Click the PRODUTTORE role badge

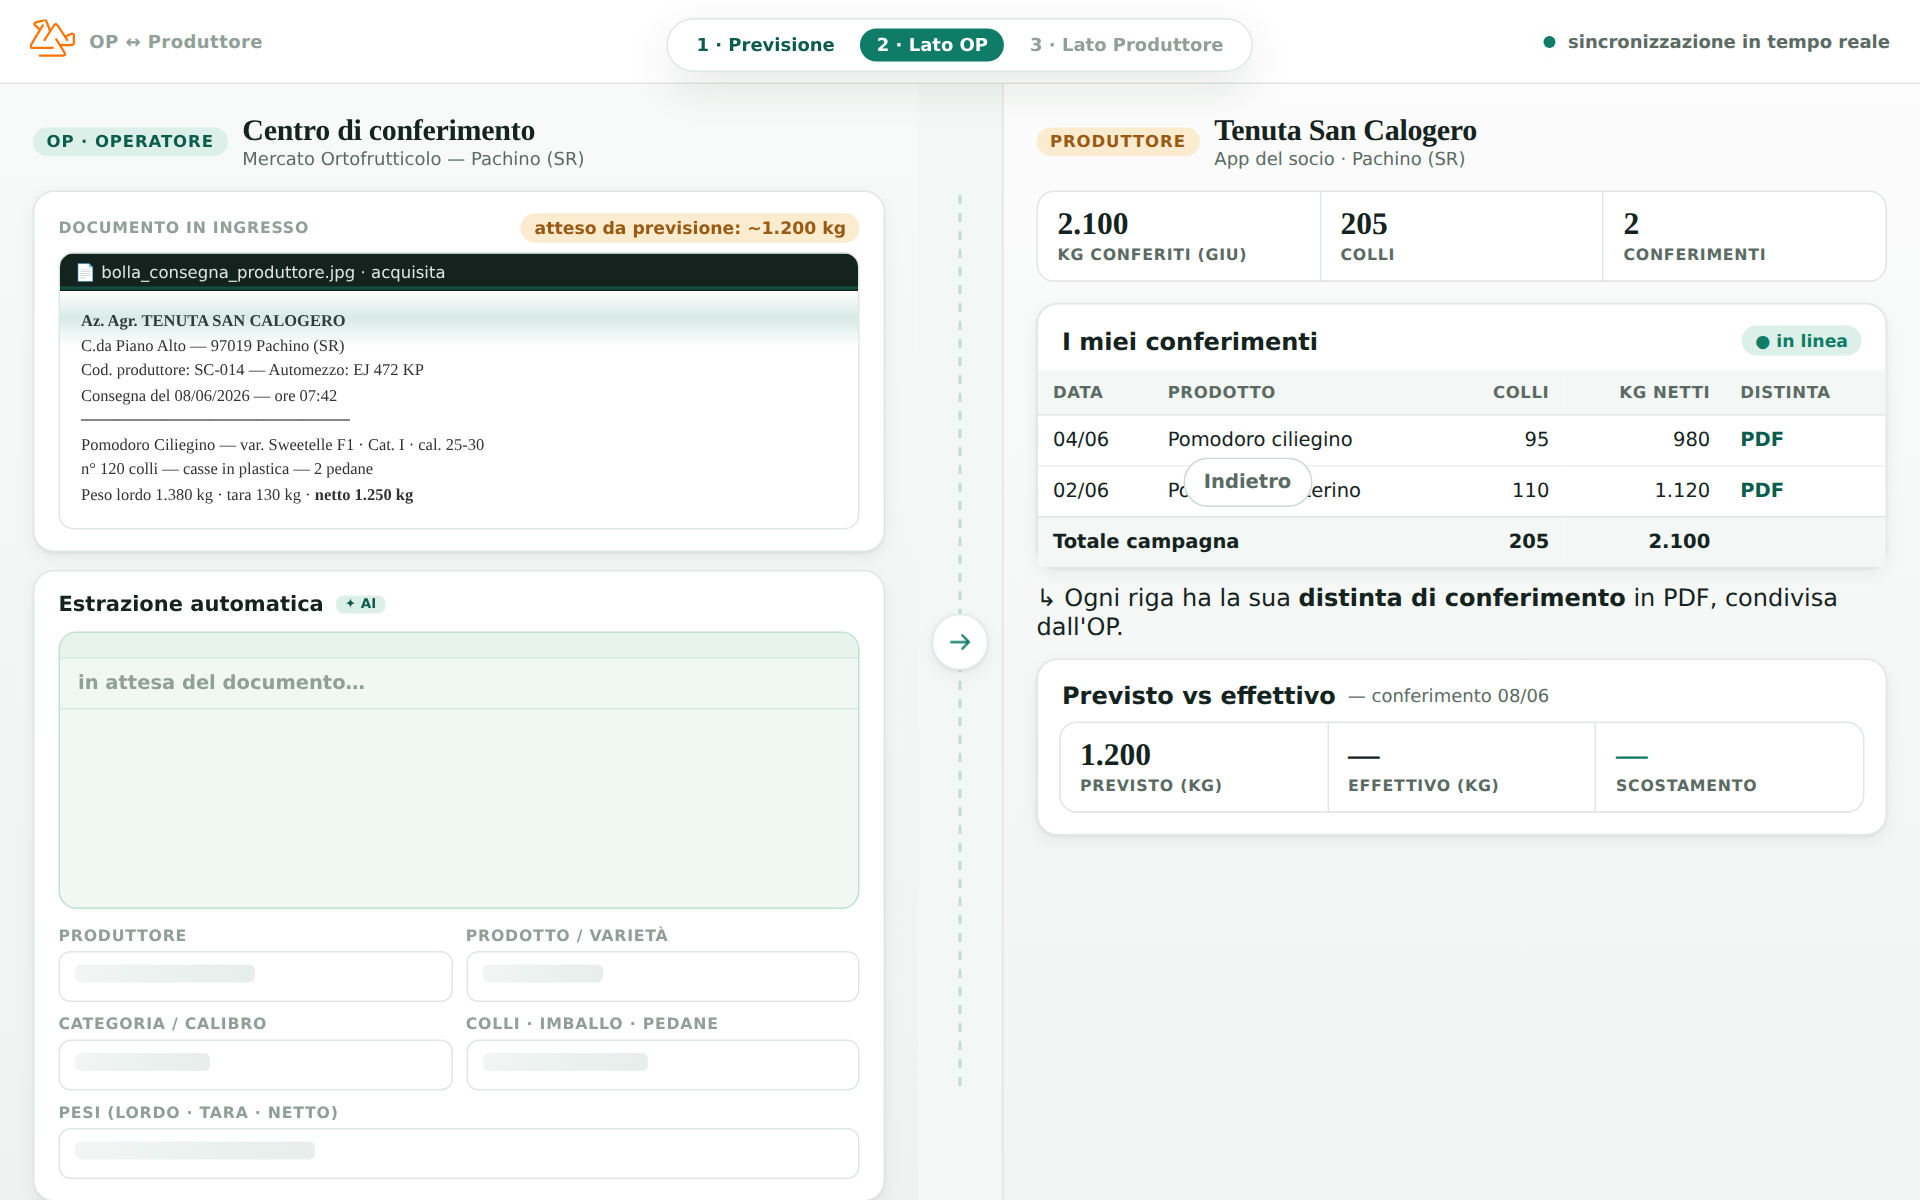click(x=1117, y=141)
